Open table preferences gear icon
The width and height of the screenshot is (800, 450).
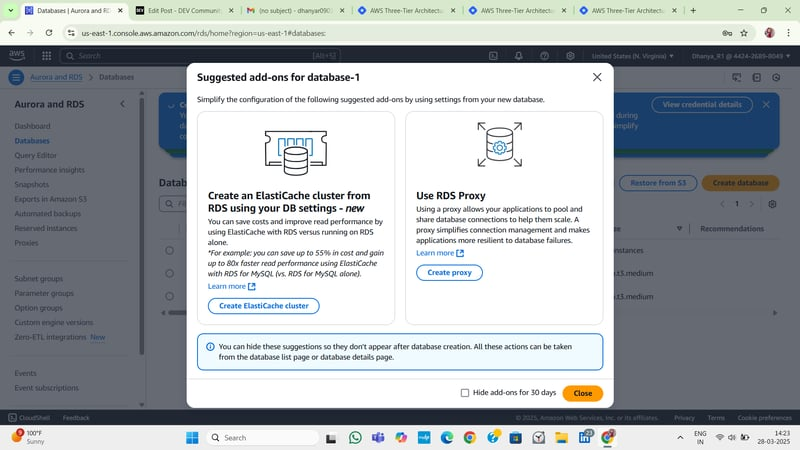pyautogui.click(x=772, y=204)
